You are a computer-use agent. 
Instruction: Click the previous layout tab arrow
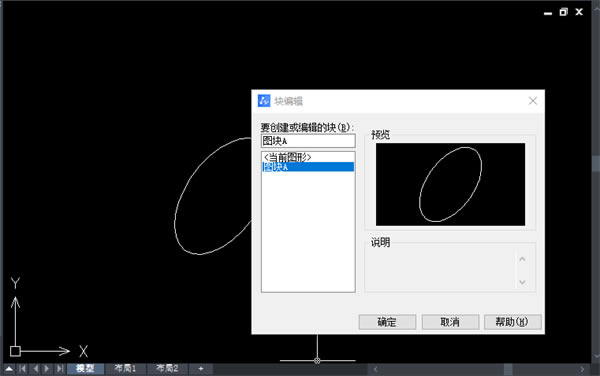click(x=35, y=369)
